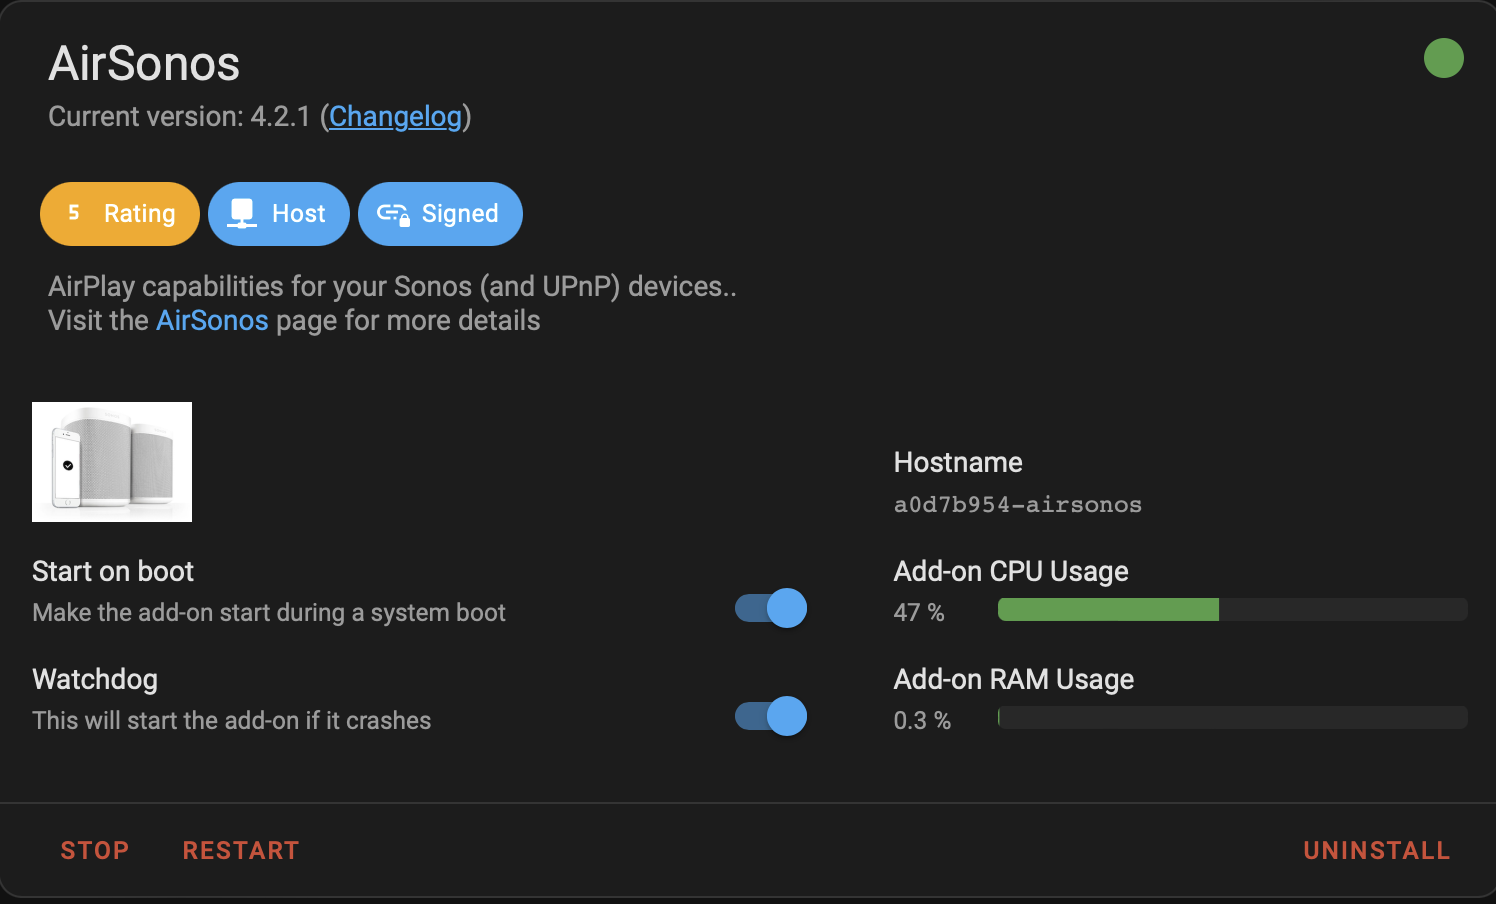Select the a0d7b954-airsonos hostname text
Image resolution: width=1496 pixels, height=904 pixels.
click(1018, 505)
